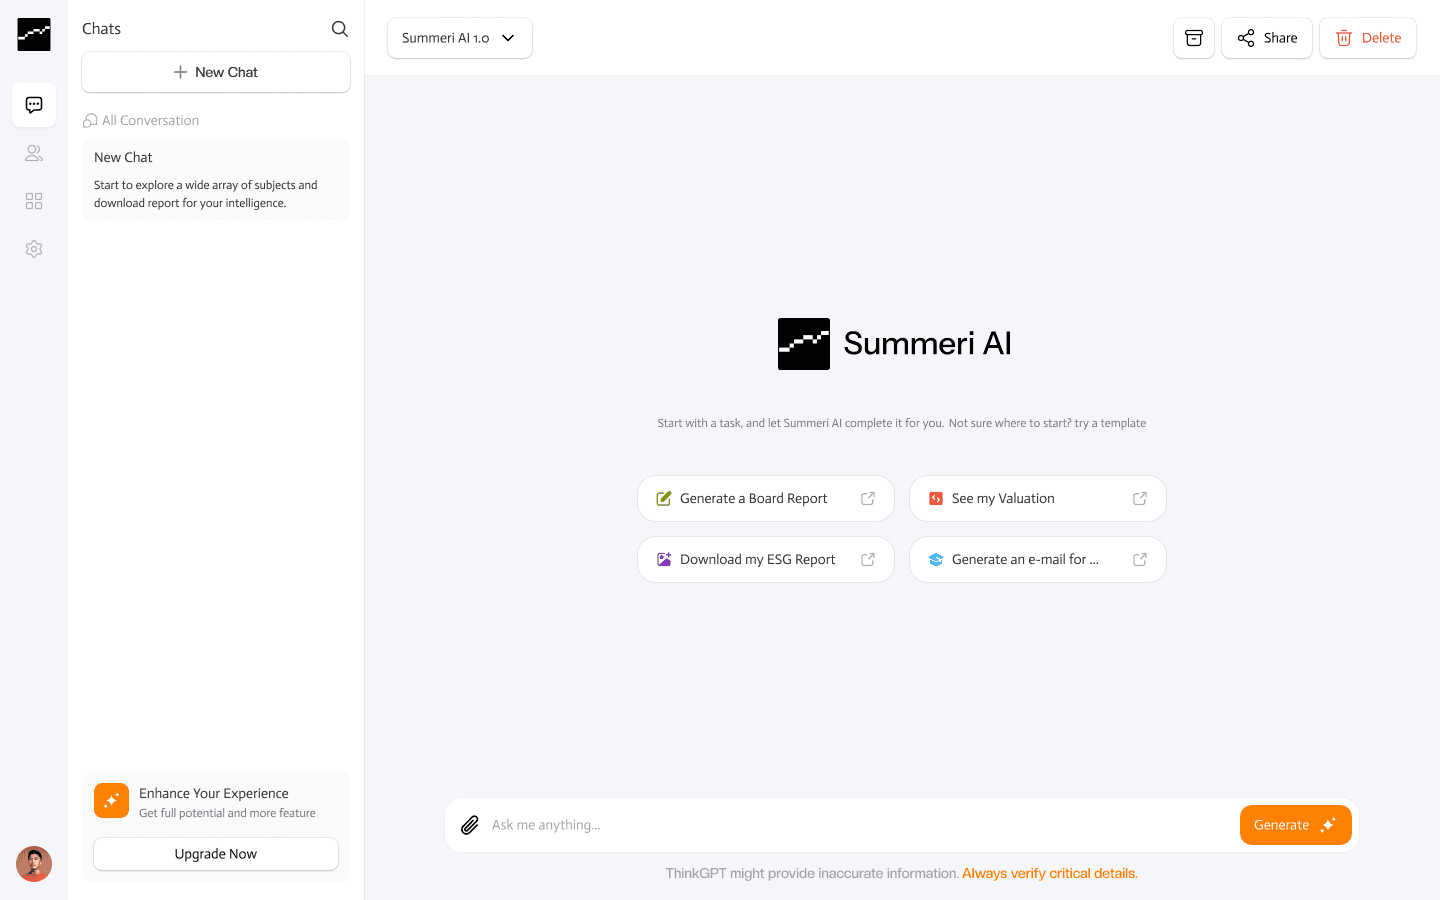Choose the Download my ESG Report template
This screenshot has width=1440, height=900.
[766, 560]
